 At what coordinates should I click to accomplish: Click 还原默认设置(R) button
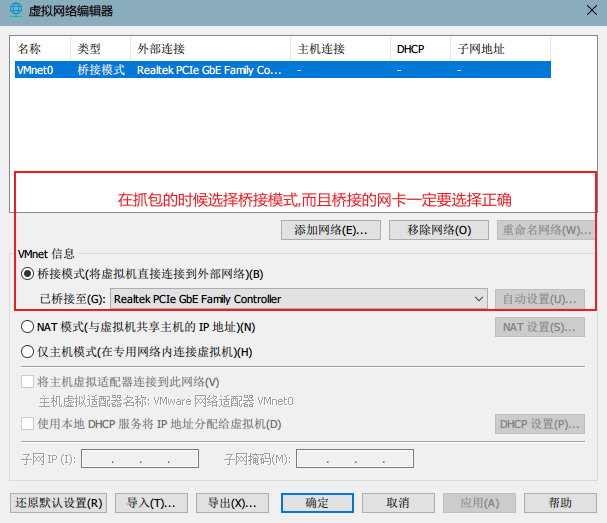pyautogui.click(x=58, y=503)
